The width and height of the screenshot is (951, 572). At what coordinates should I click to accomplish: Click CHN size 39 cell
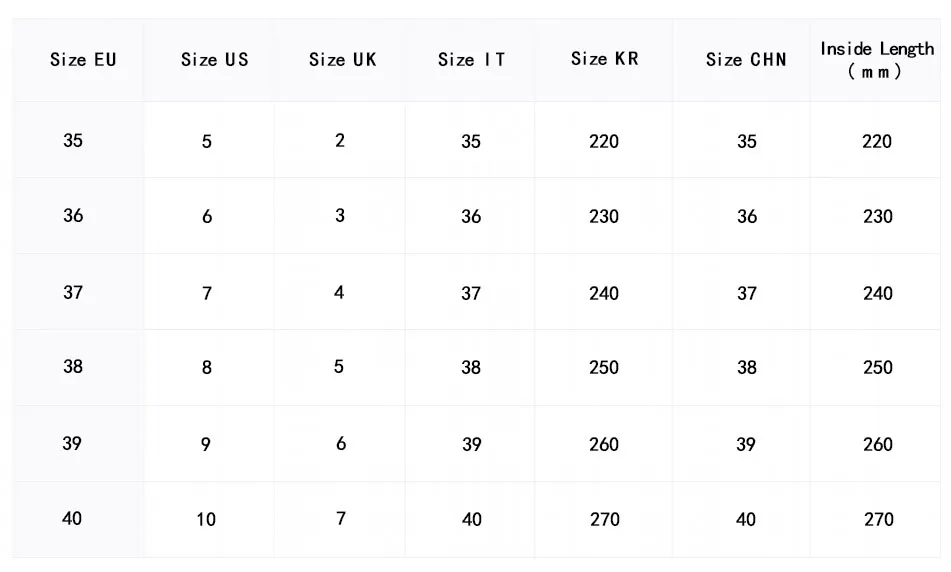pyautogui.click(x=746, y=444)
